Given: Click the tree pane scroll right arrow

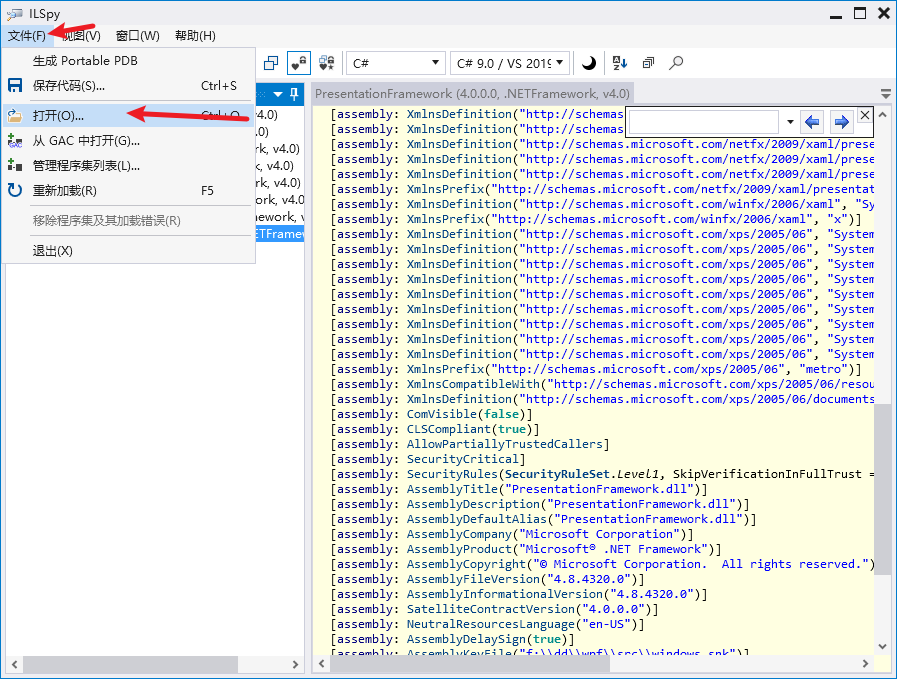Looking at the screenshot, I should (x=295, y=664).
